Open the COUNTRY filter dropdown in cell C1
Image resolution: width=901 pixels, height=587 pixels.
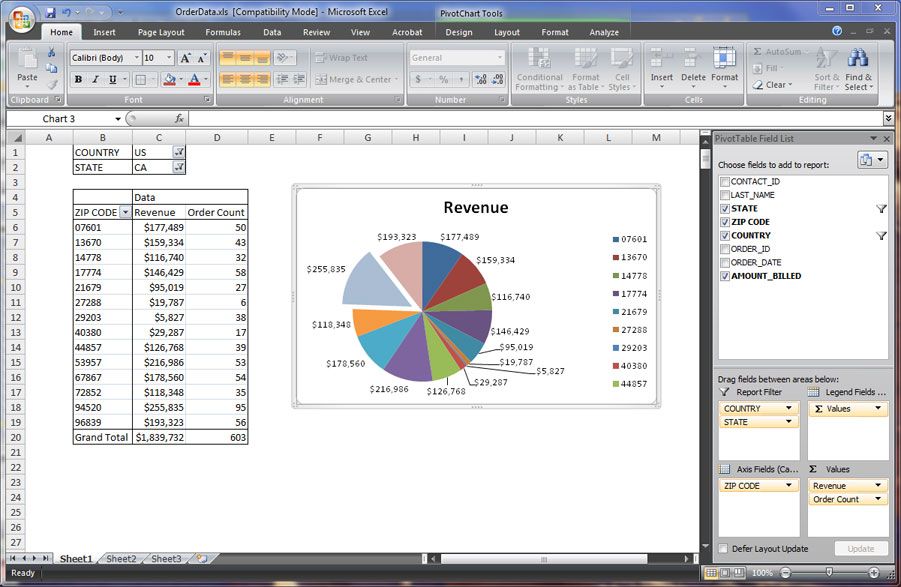[x=179, y=152]
